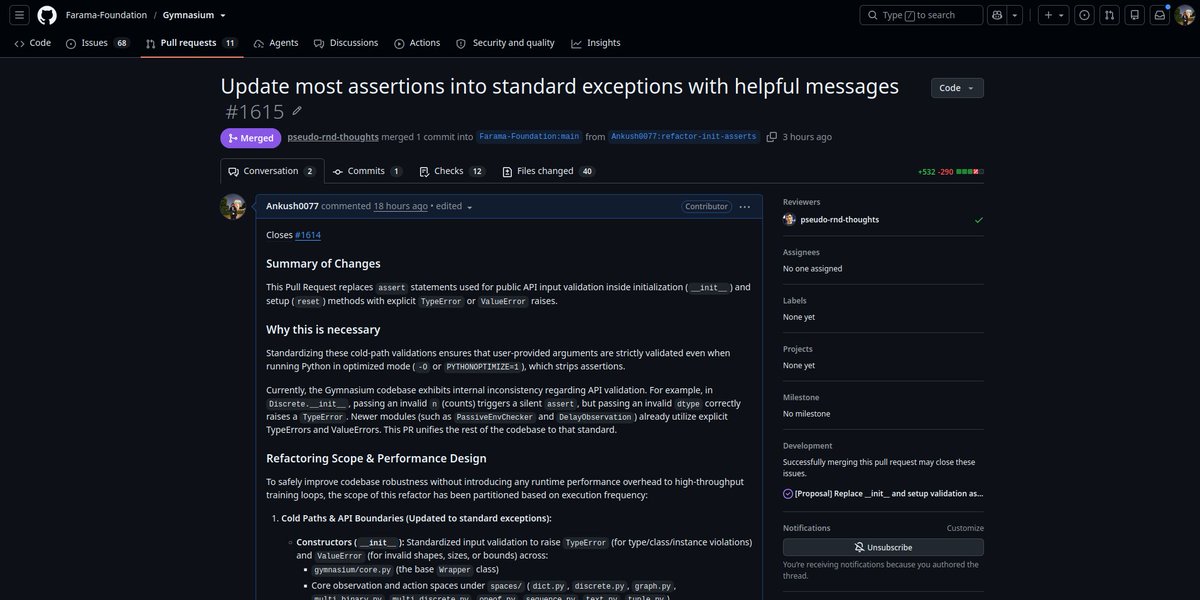Copy PR title with pencil icon beside #1615

click(297, 111)
